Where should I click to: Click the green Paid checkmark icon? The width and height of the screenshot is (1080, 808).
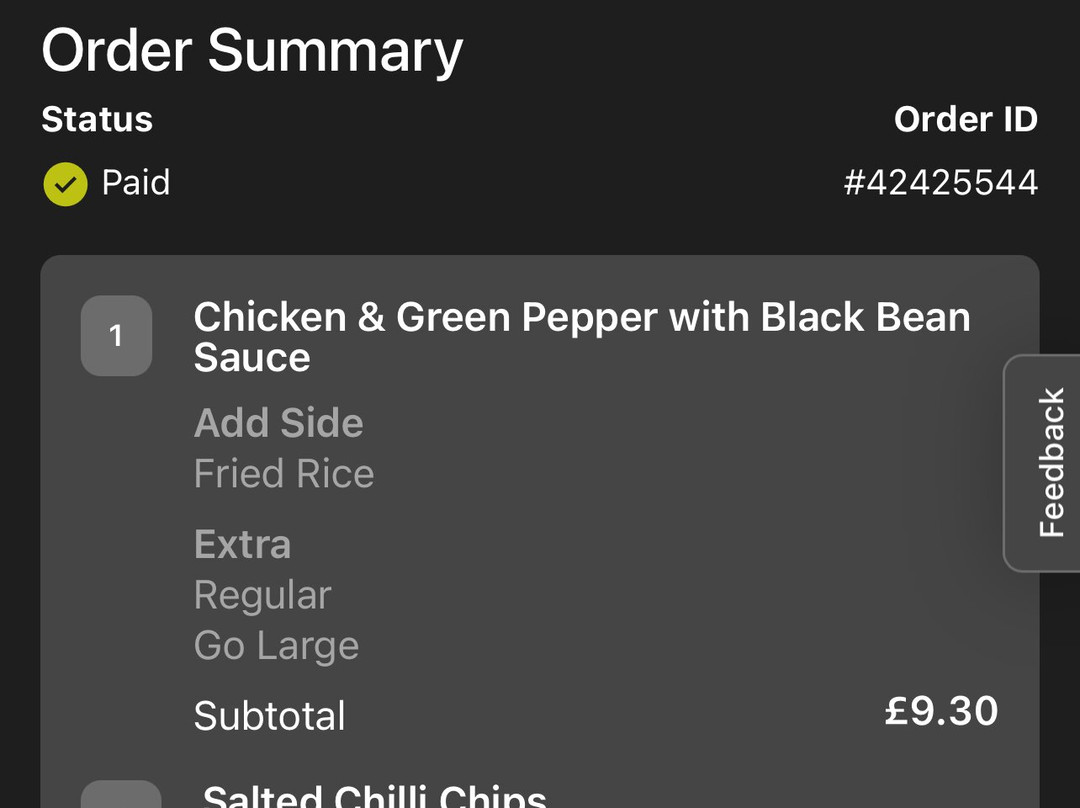pos(65,184)
